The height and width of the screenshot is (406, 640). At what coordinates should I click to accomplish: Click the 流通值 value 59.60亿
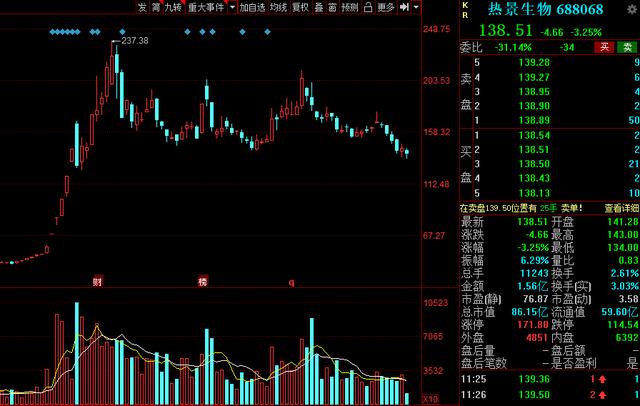point(620,312)
